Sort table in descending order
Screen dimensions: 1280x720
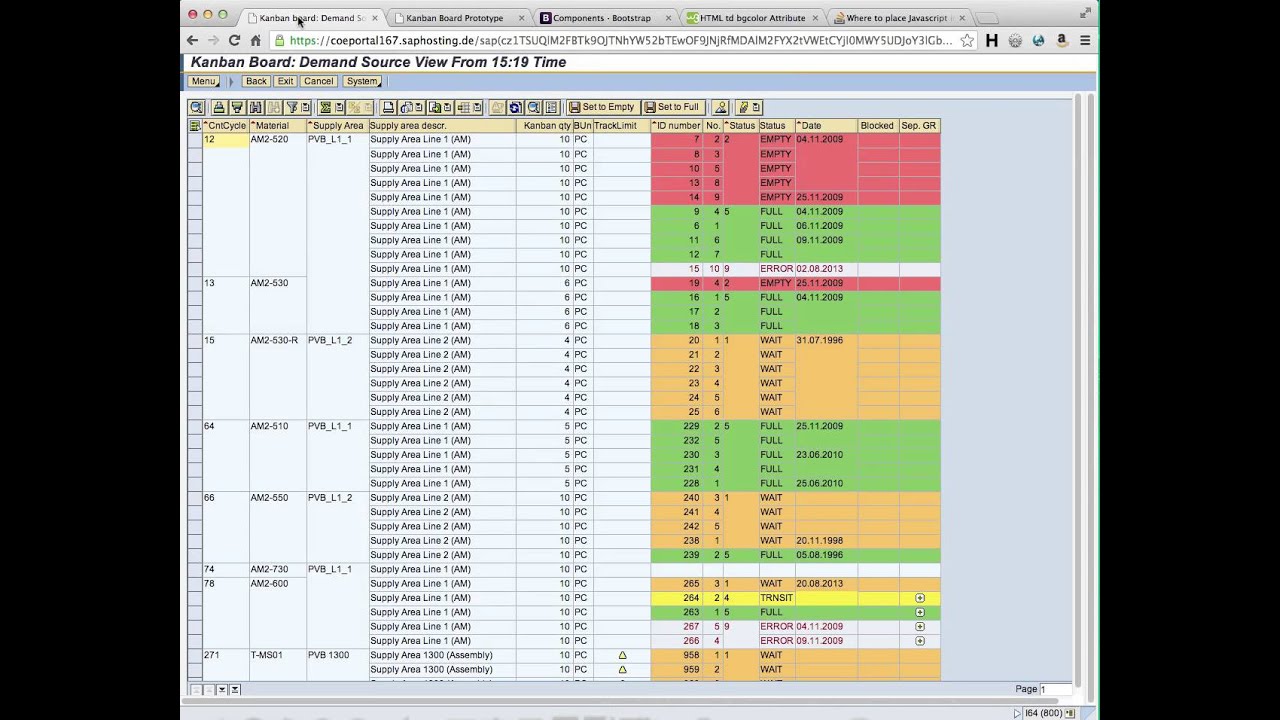pyautogui.click(x=237, y=107)
